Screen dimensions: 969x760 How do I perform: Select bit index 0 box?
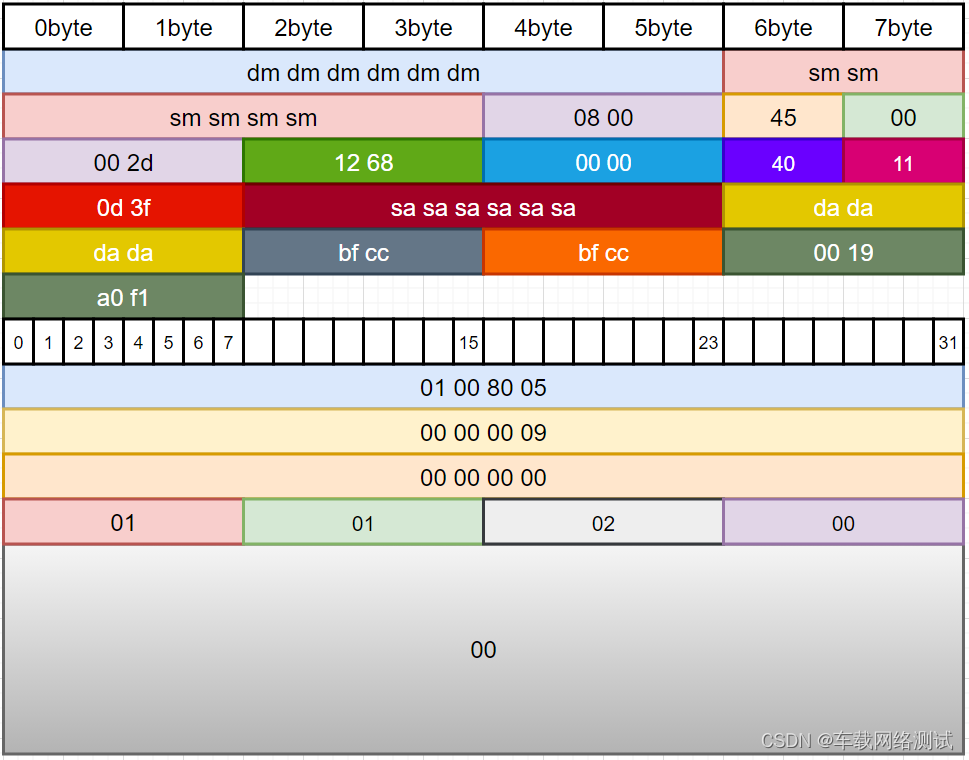(x=19, y=342)
